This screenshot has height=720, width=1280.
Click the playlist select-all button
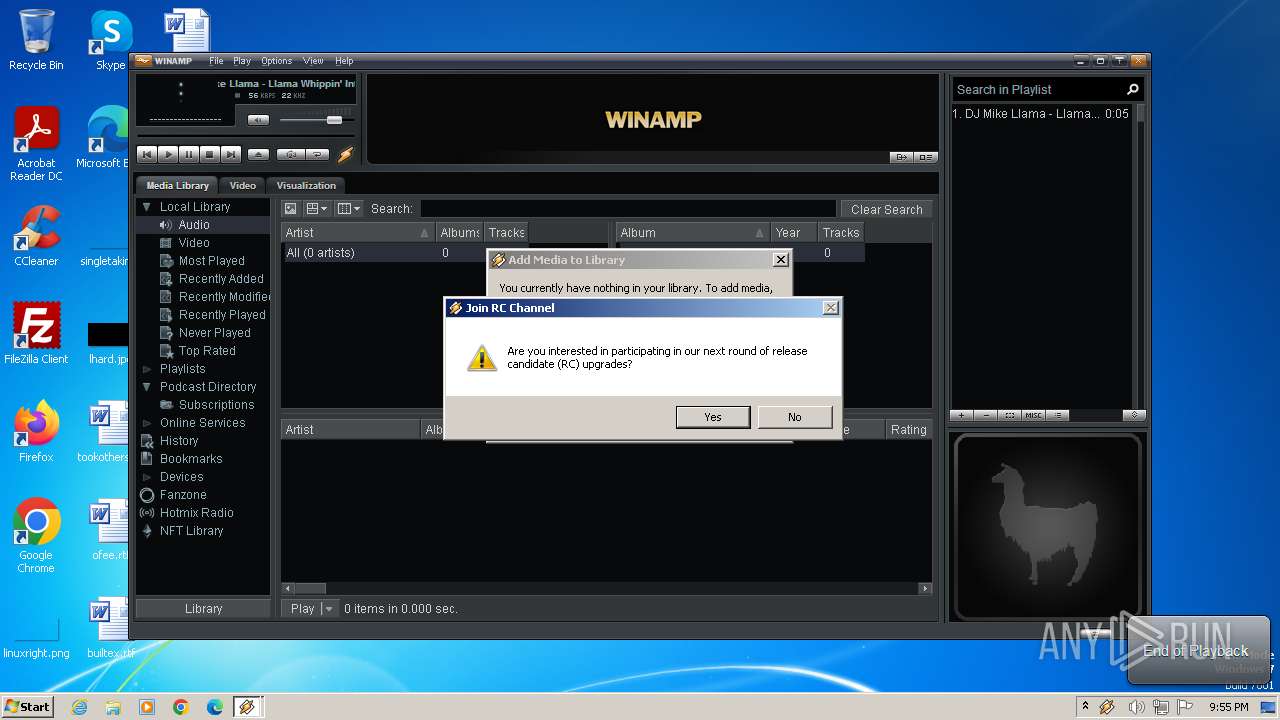(1010, 415)
